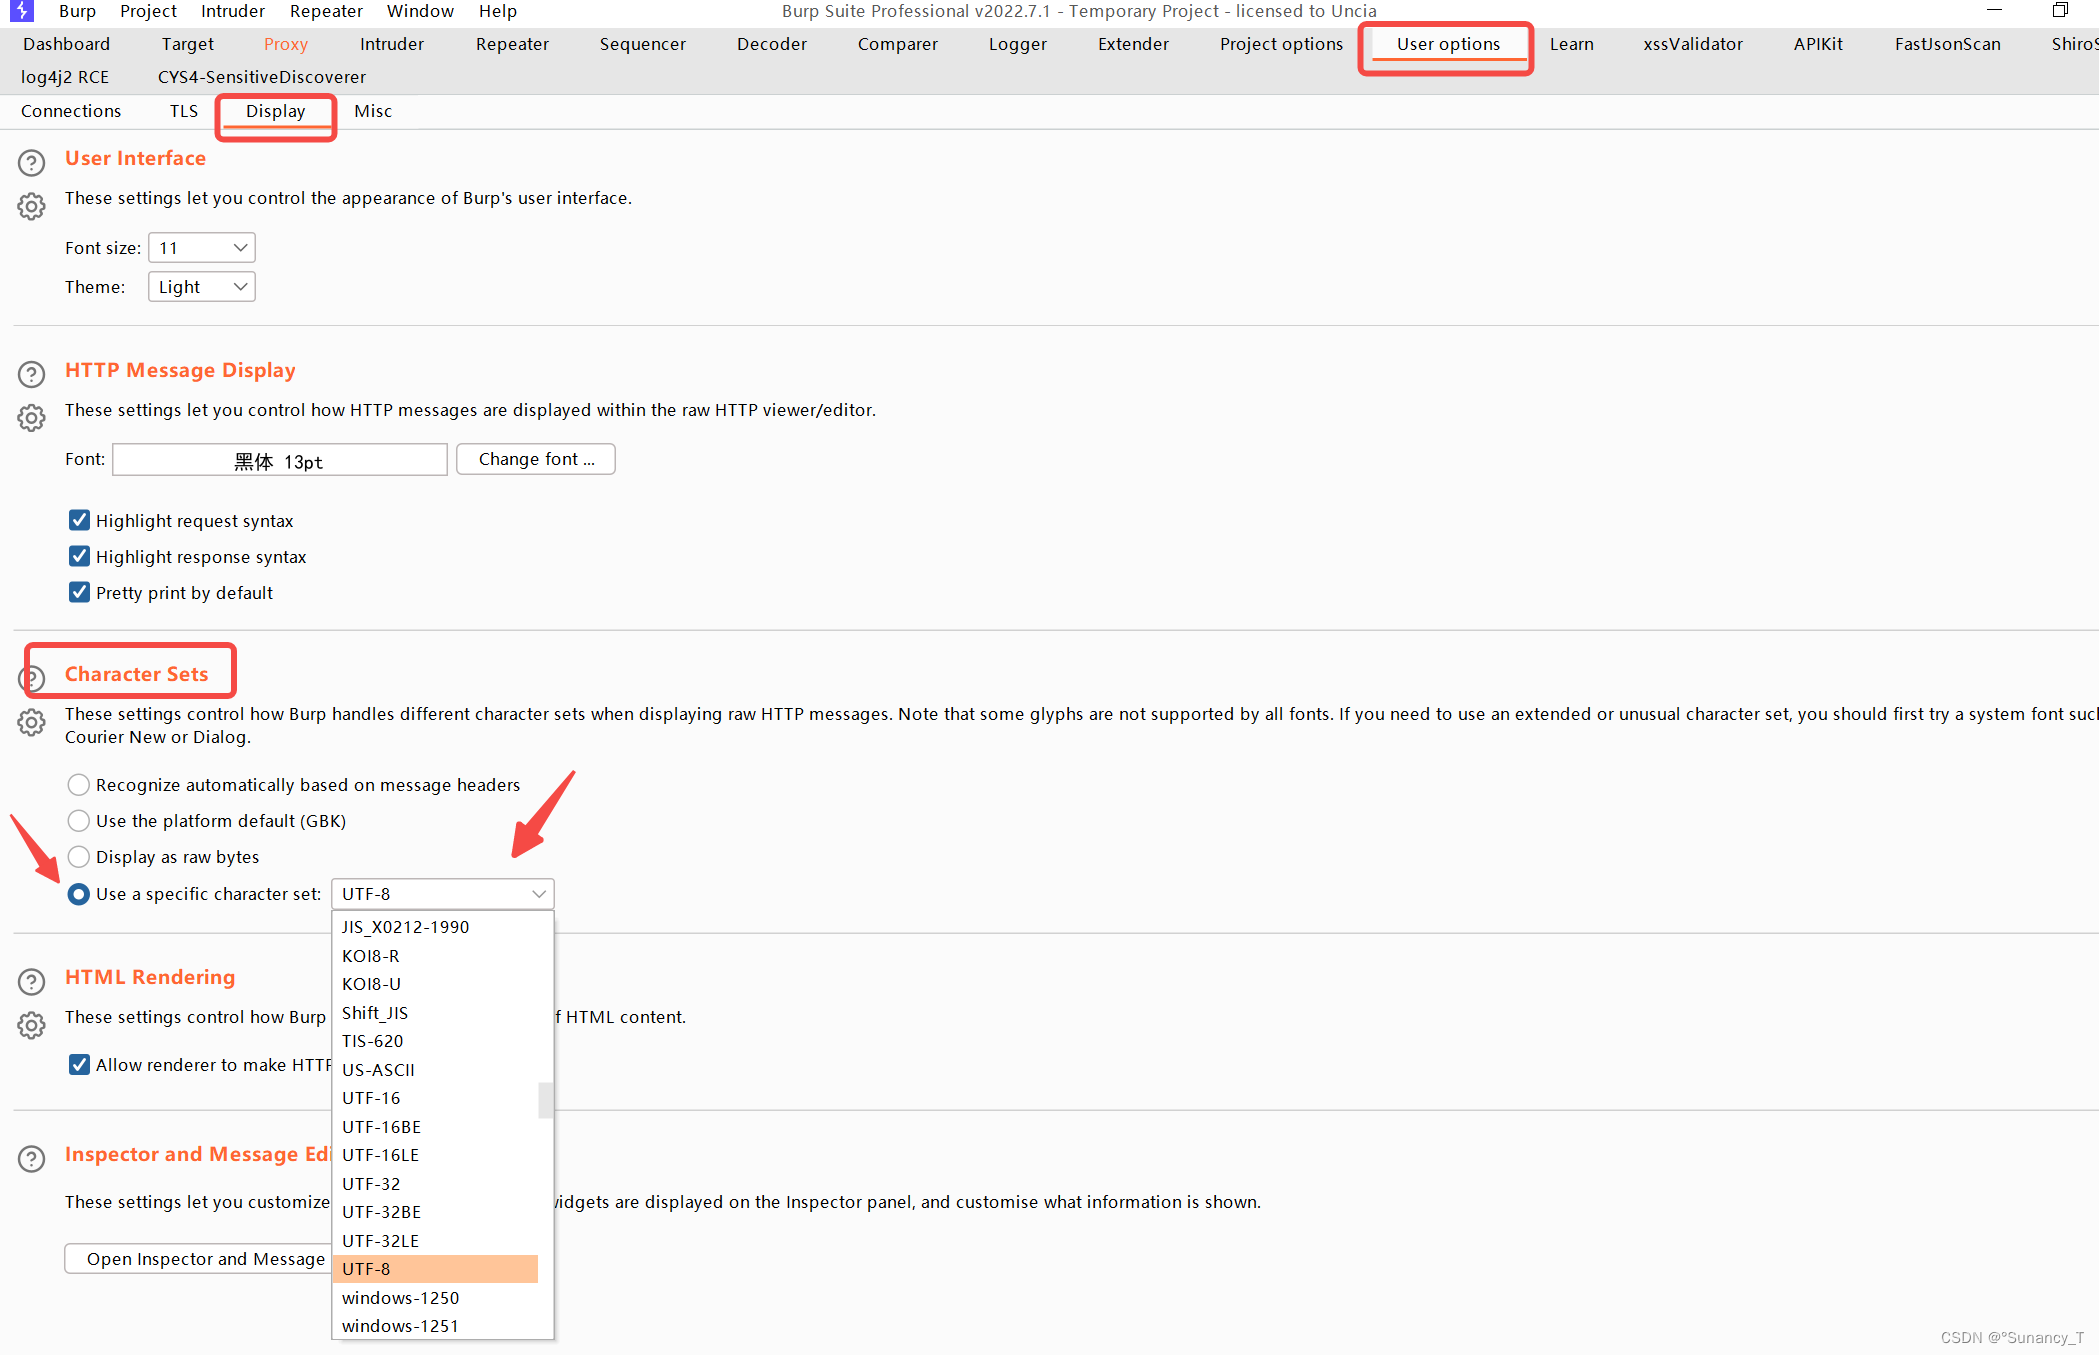Open help for Inspector and Message Editor
Screen dimensions: 2099x1355
32,1158
